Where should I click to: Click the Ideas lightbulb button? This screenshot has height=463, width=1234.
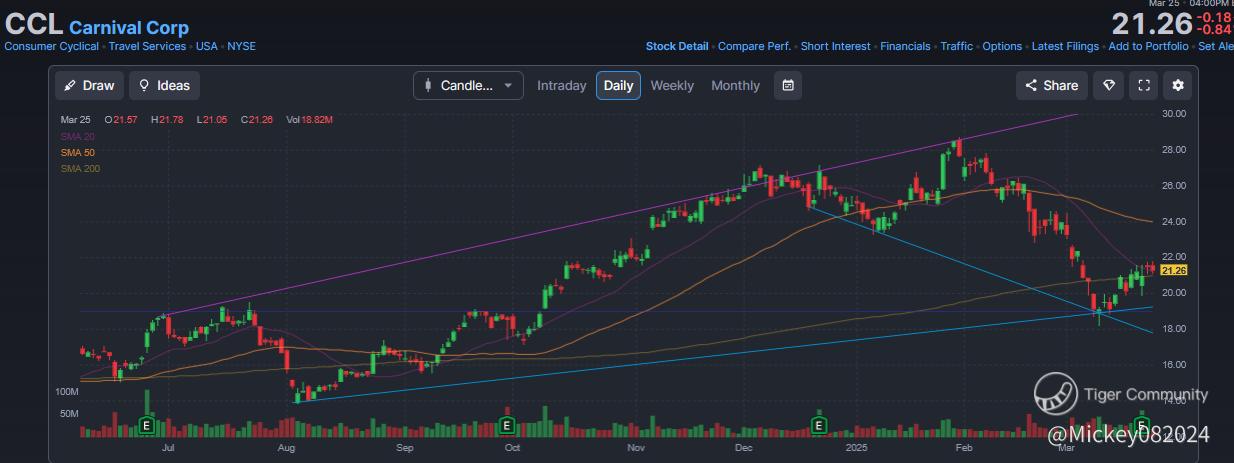click(164, 86)
